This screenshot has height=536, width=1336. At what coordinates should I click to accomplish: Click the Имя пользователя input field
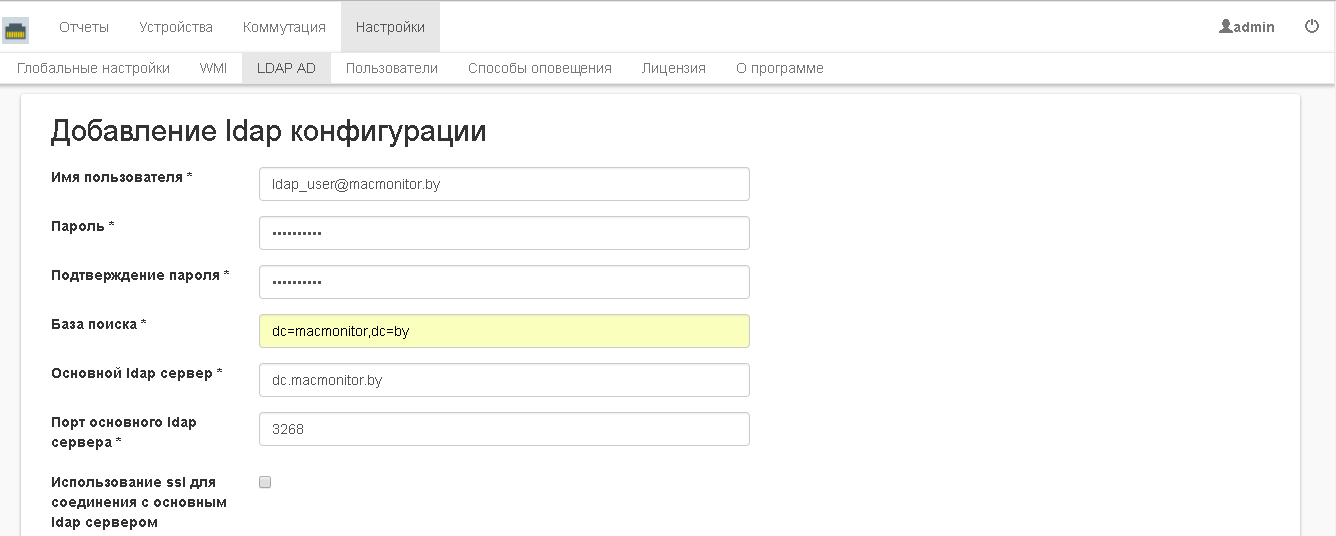tap(504, 184)
